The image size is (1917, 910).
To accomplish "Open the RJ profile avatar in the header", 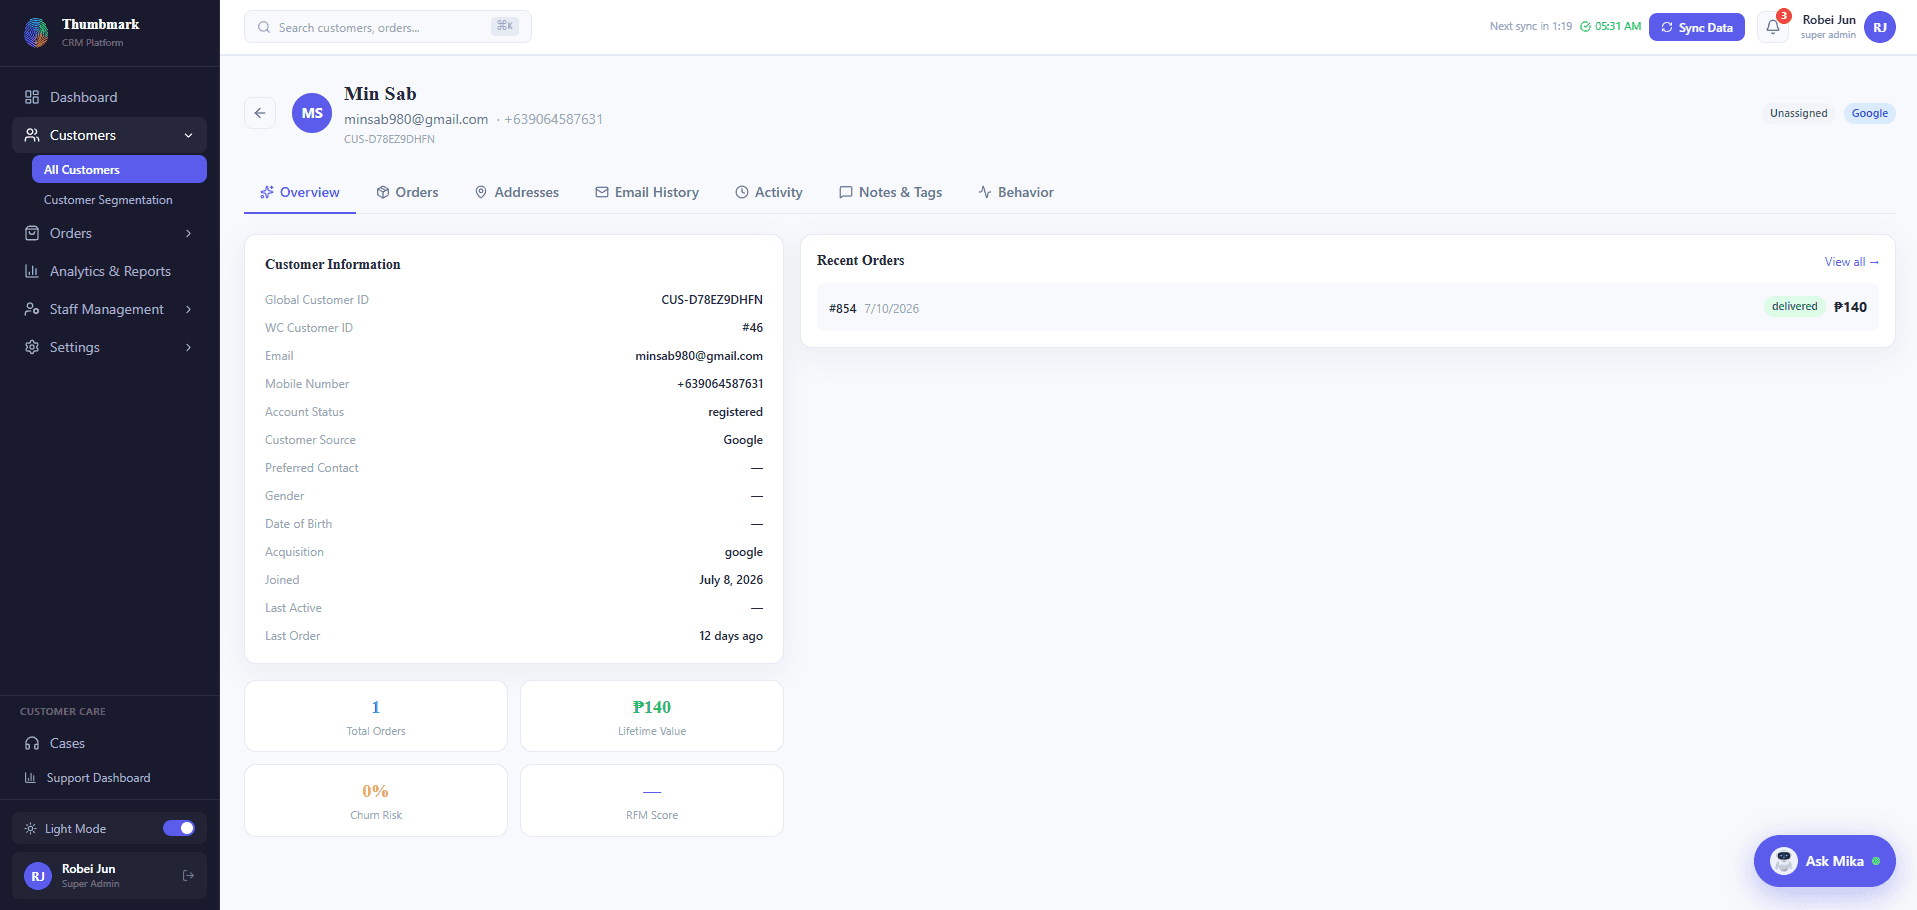I will click(x=1880, y=27).
